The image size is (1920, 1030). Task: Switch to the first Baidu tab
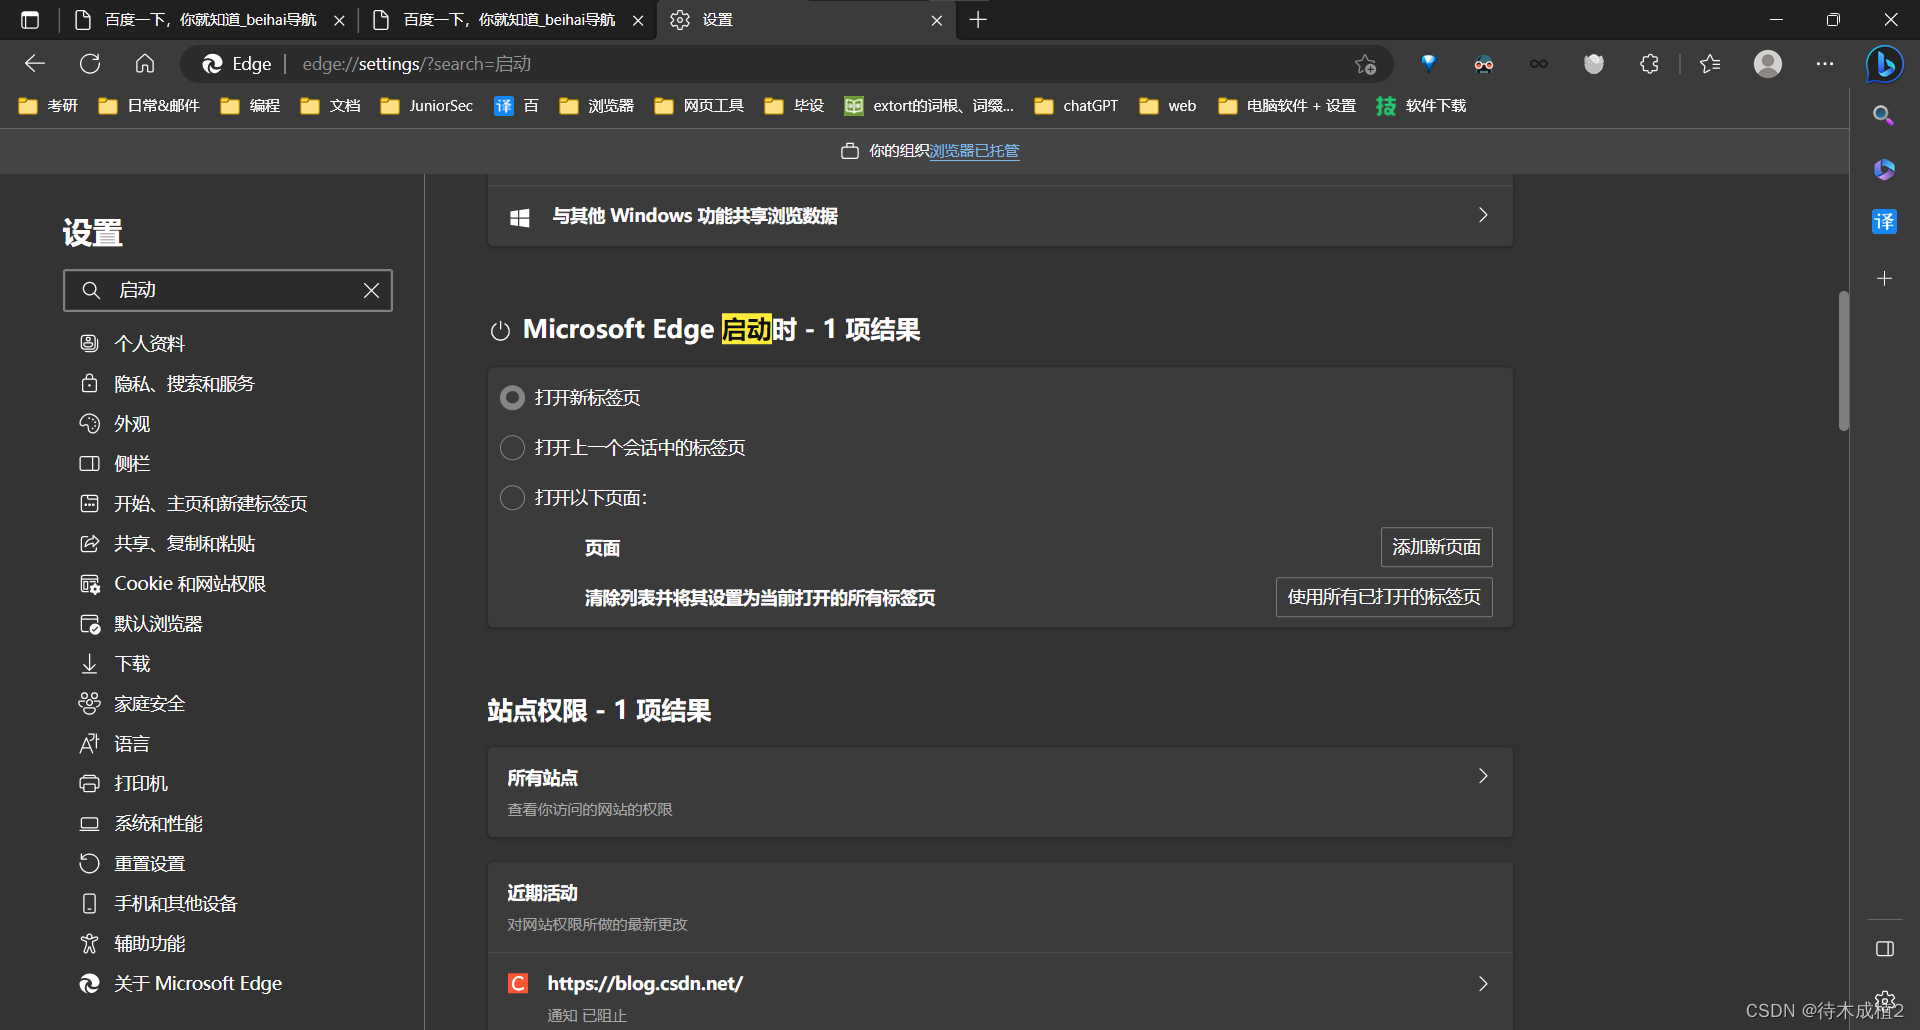pos(210,20)
